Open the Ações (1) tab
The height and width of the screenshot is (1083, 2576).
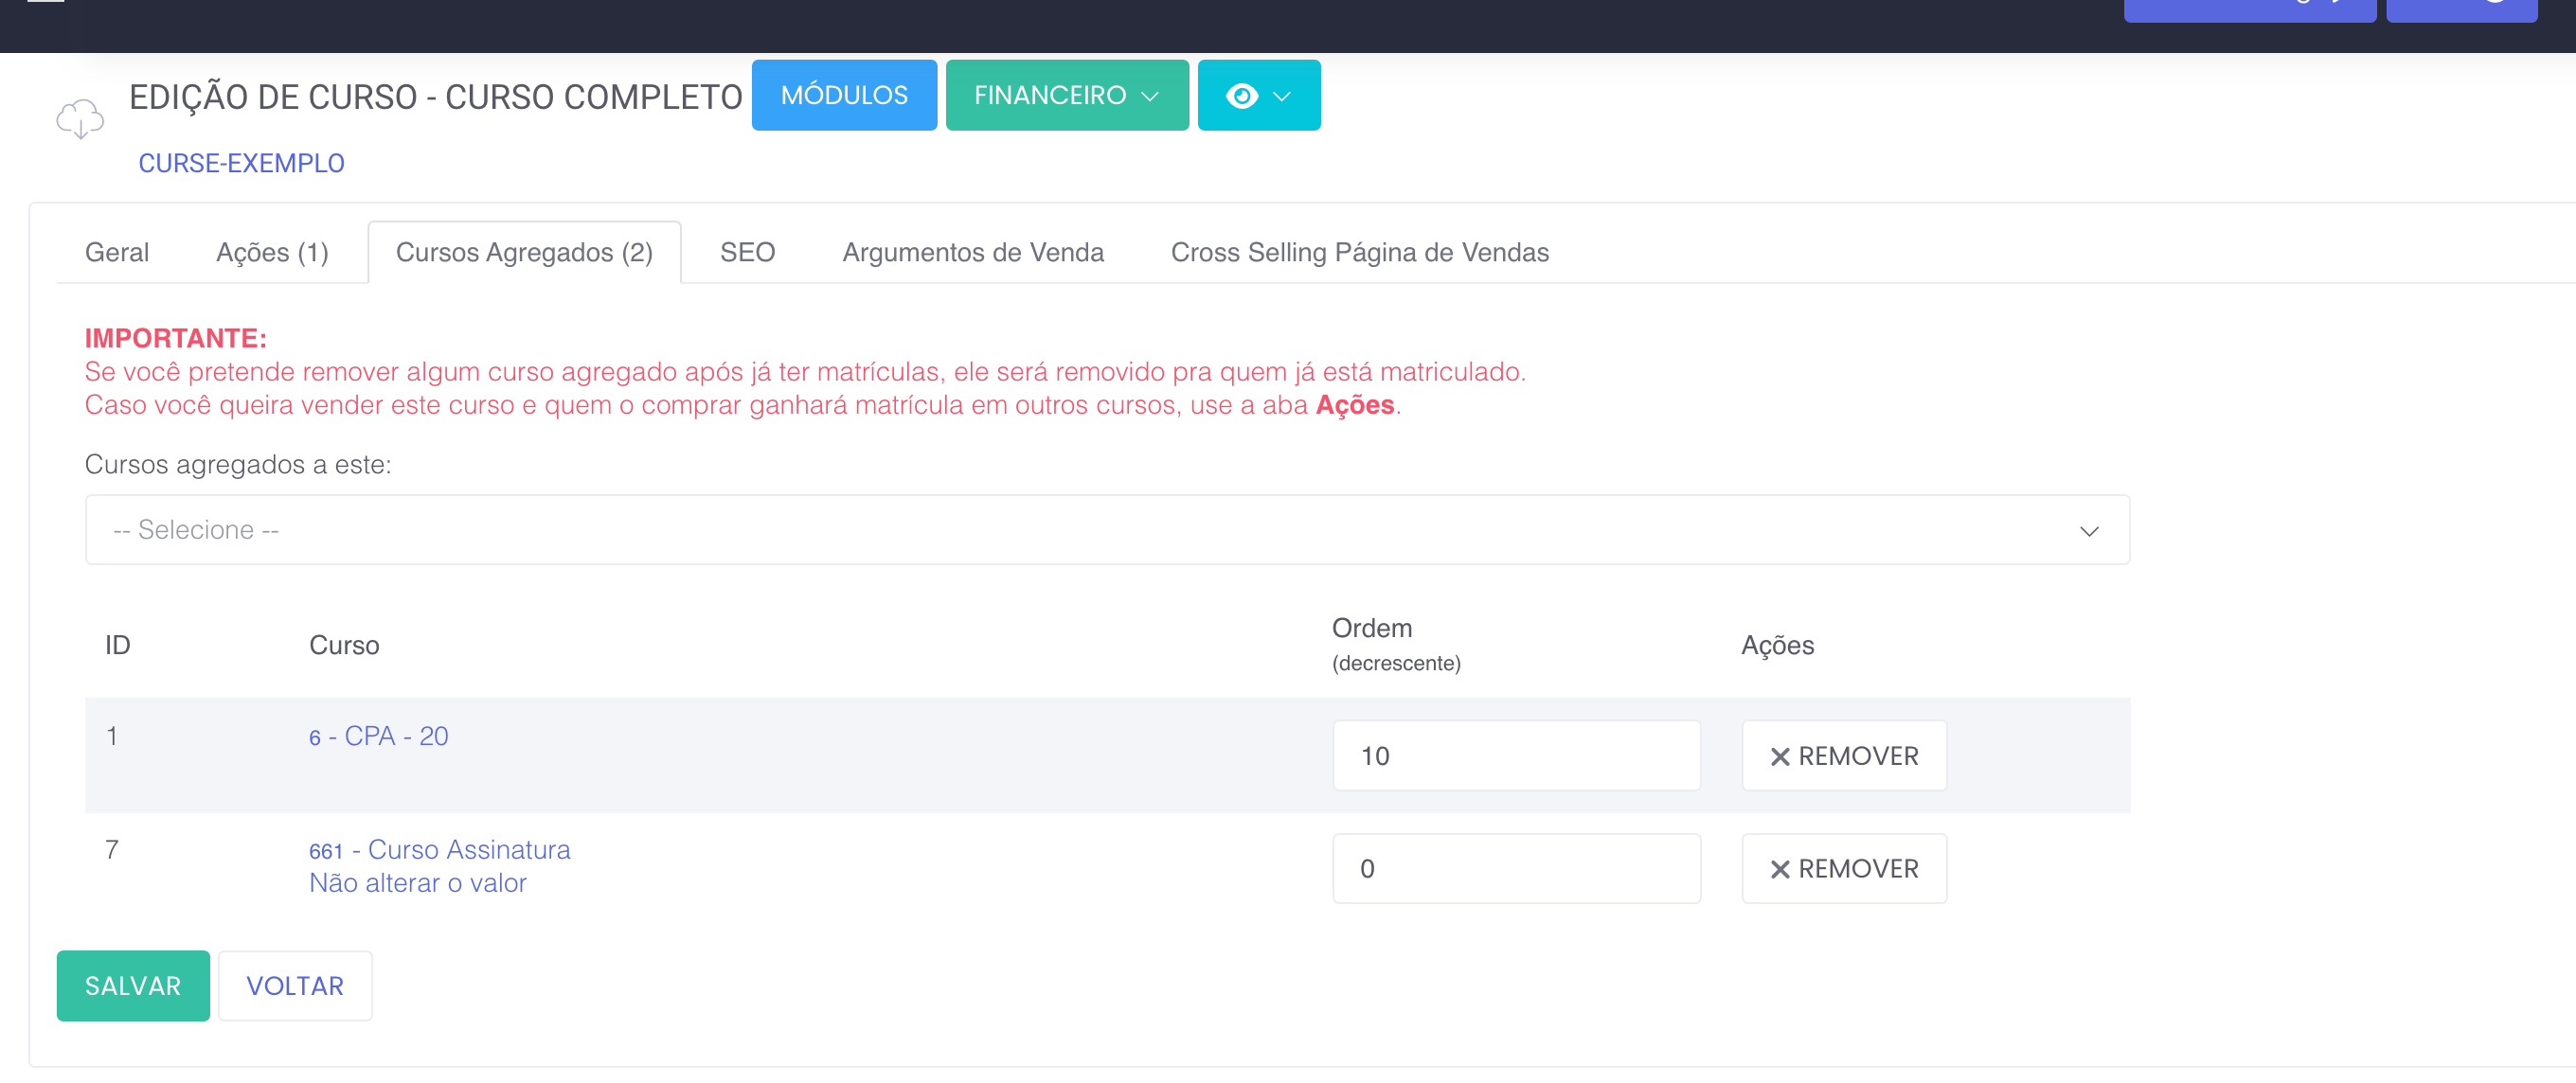click(x=272, y=253)
